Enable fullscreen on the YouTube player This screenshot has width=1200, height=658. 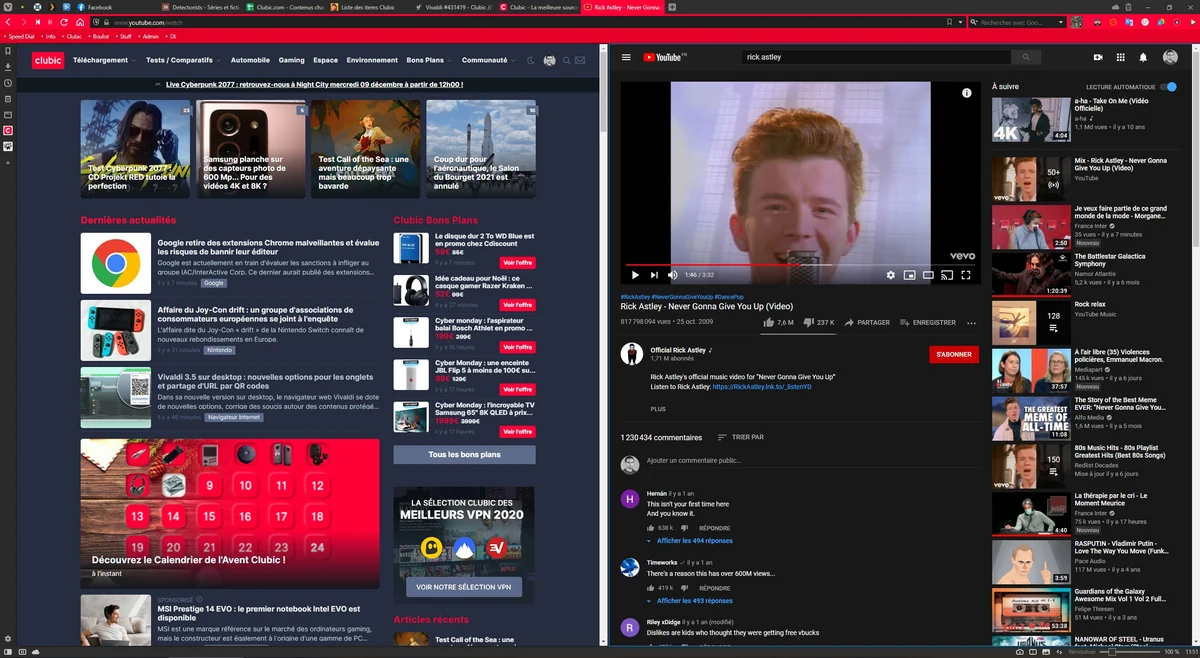tap(966, 274)
